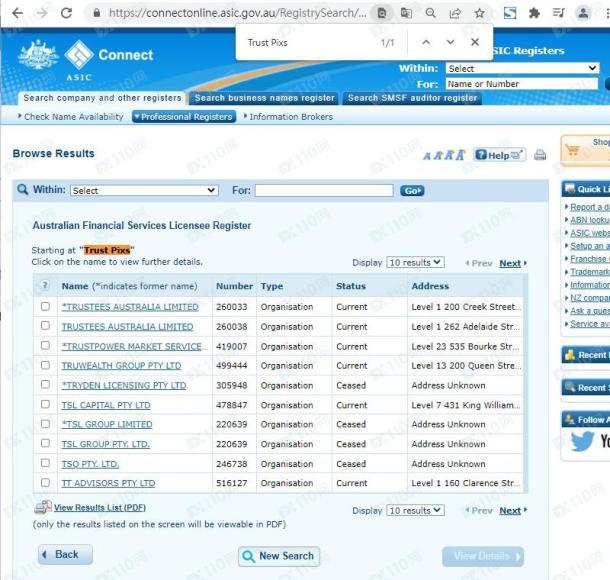Select the smallest text size A icon
610x580 pixels.
coord(427,156)
